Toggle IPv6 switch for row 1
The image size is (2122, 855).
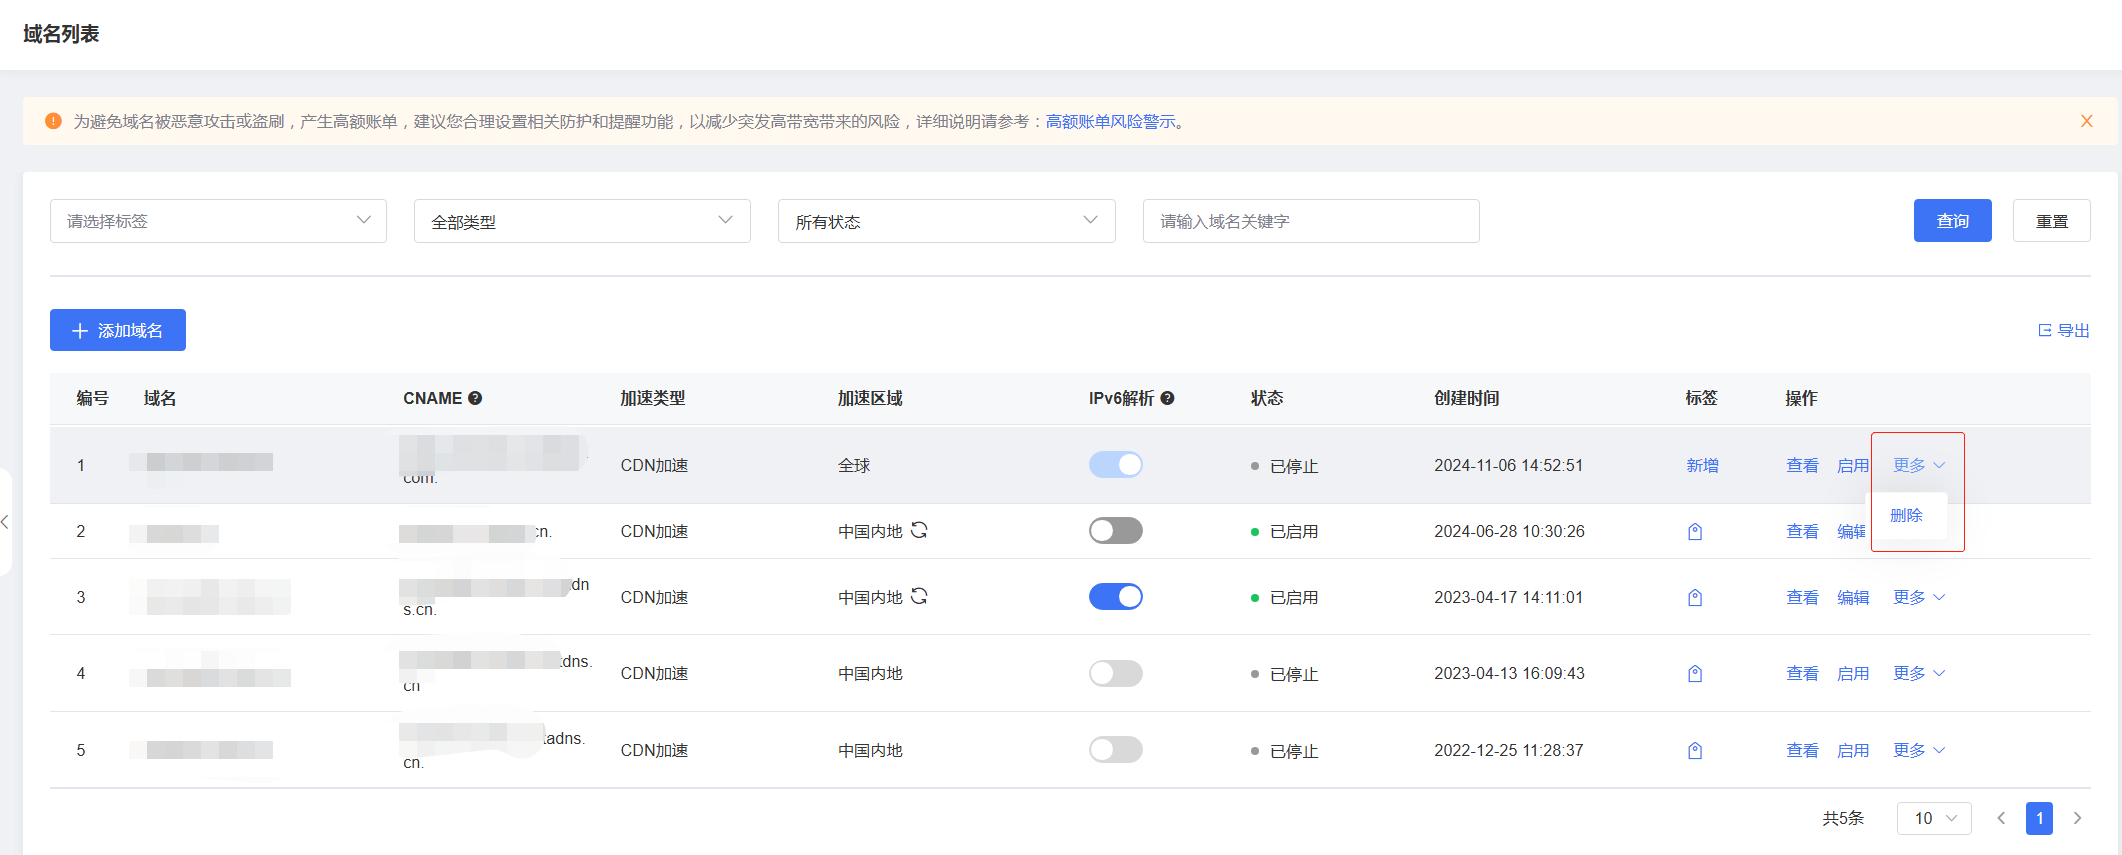coord(1116,465)
